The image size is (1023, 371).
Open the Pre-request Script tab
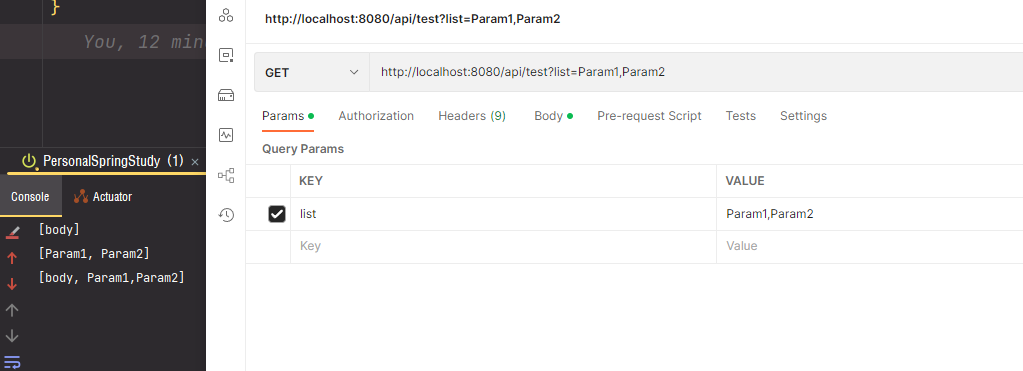(x=649, y=116)
